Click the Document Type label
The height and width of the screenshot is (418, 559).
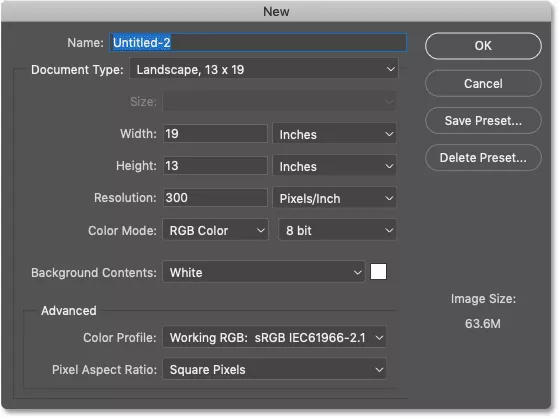[77, 70]
